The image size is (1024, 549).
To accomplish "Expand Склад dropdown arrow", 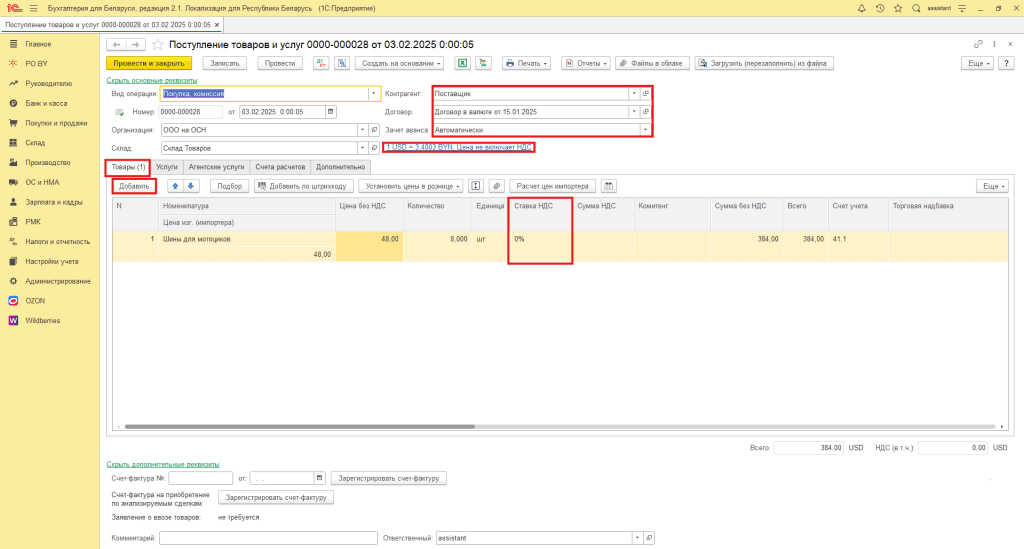I will coord(362,148).
